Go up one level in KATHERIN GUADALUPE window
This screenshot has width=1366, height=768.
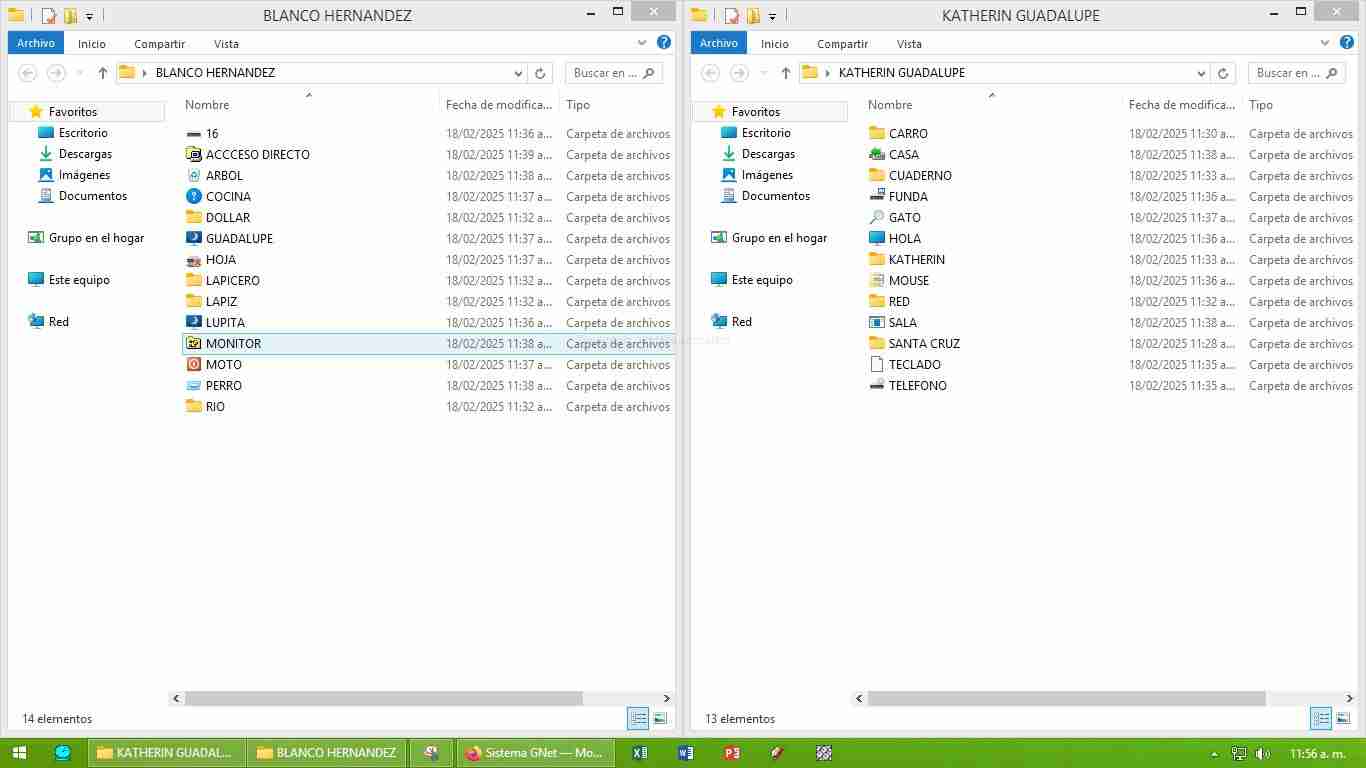pyautogui.click(x=785, y=73)
